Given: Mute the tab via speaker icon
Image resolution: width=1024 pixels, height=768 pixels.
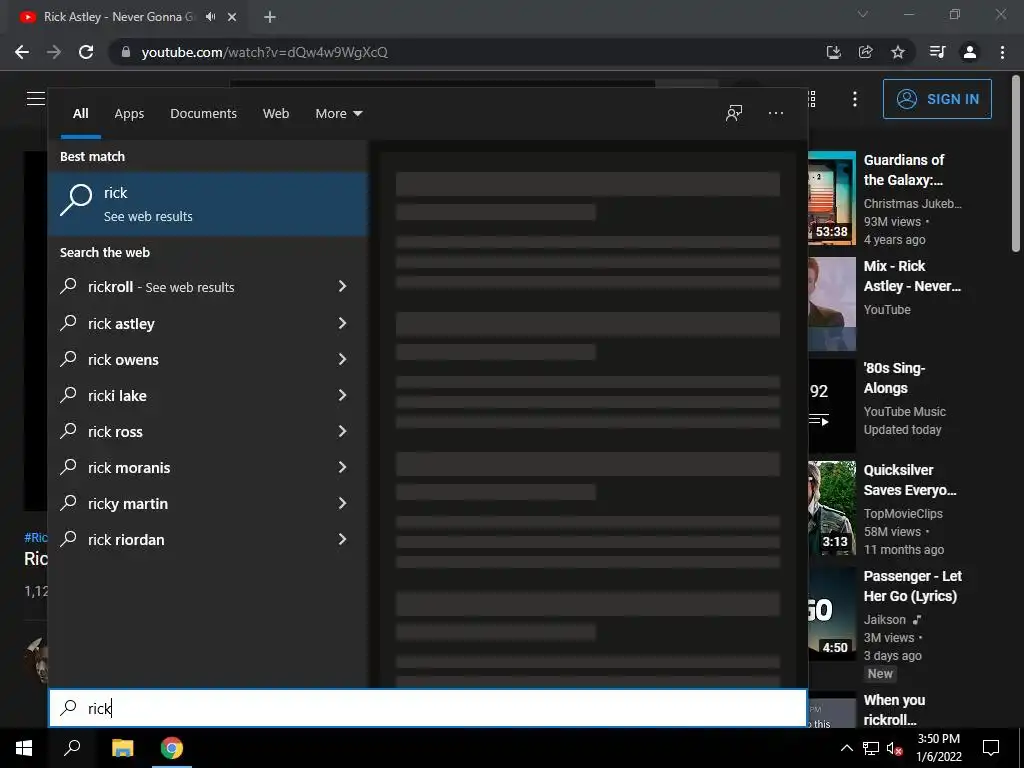Looking at the screenshot, I should pos(210,17).
